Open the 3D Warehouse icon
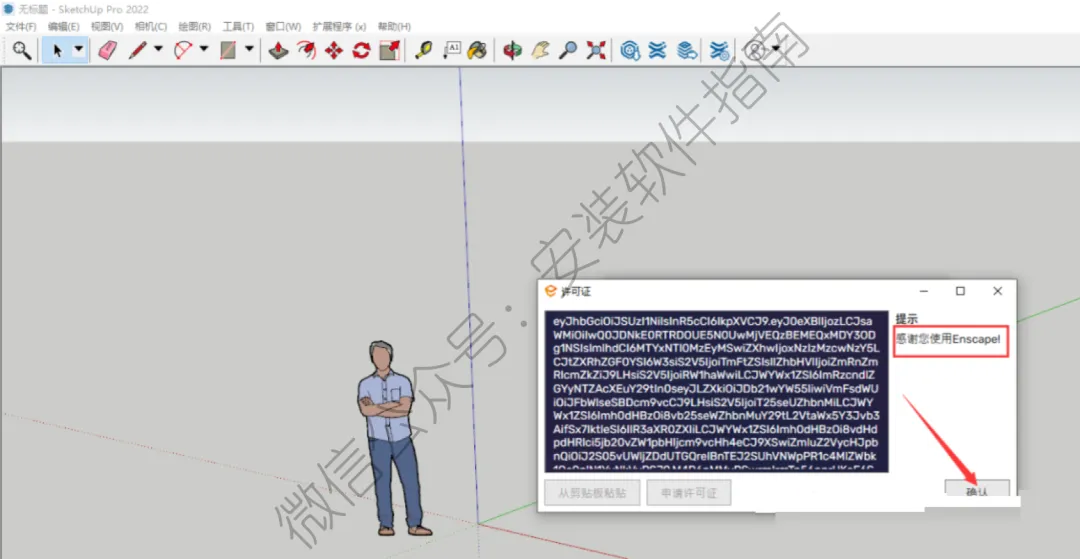 coord(630,50)
